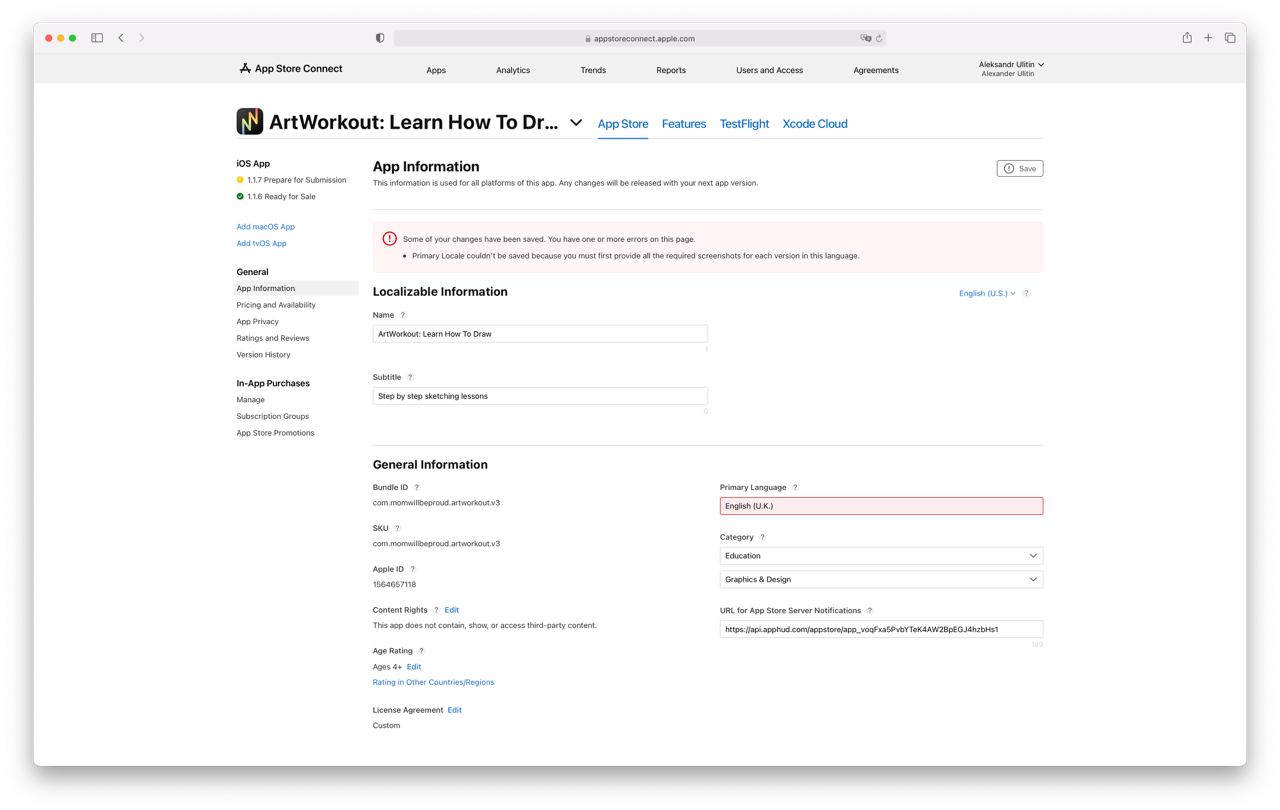
Task: Open App Store Promotions in sidebar
Action: [x=275, y=433]
